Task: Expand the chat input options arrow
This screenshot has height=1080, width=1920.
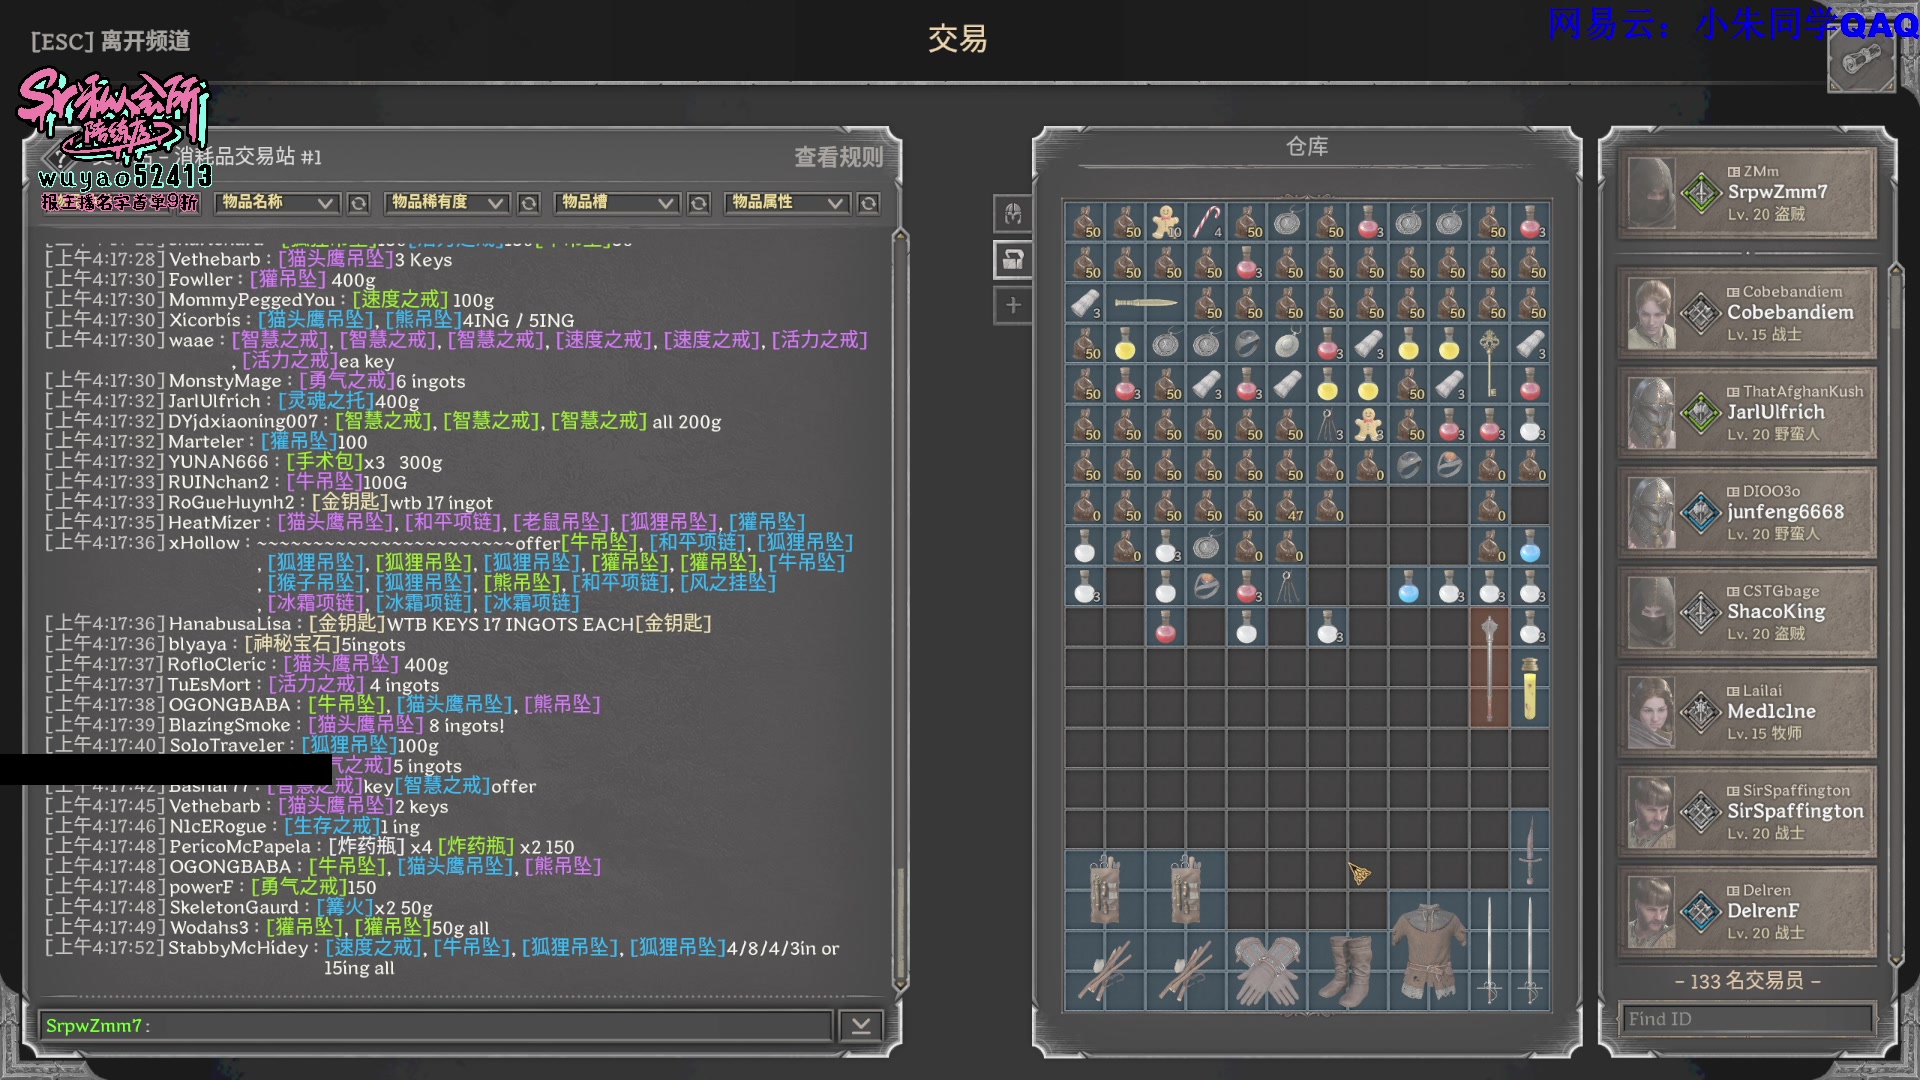Action: [861, 1025]
